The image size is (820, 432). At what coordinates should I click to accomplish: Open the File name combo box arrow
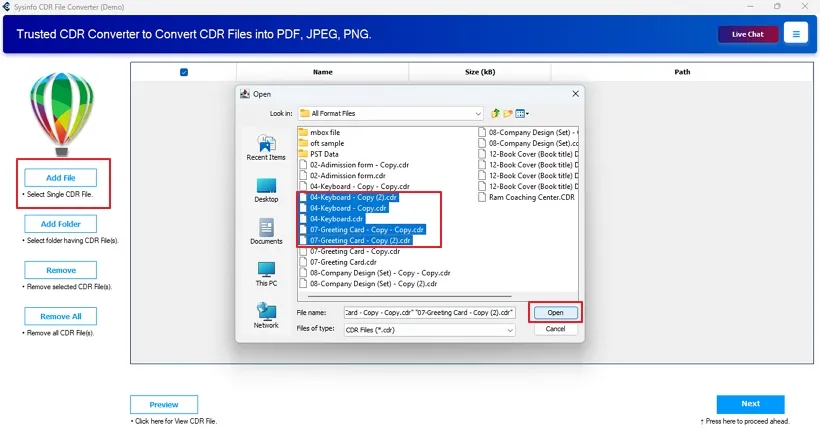[x=510, y=313]
